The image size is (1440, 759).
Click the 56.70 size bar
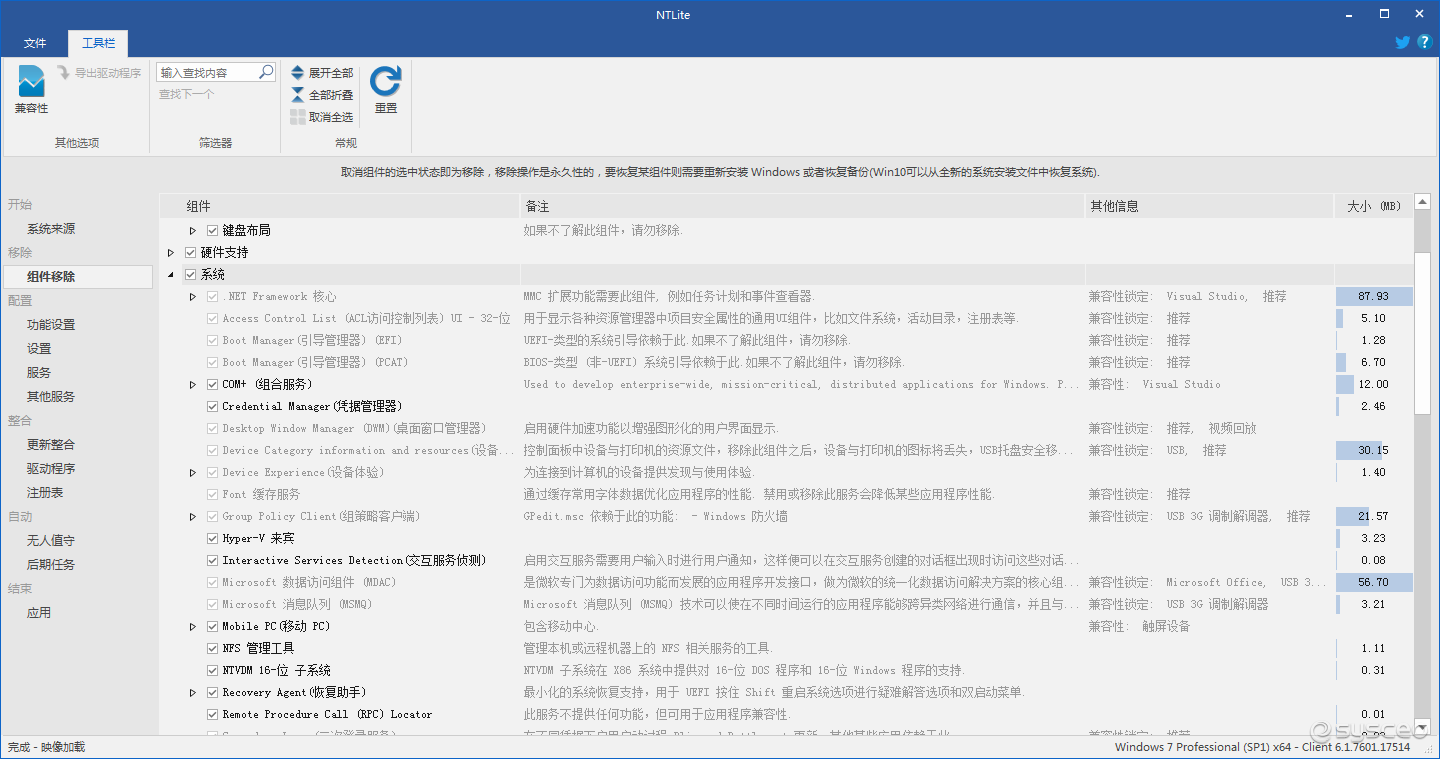[1374, 583]
